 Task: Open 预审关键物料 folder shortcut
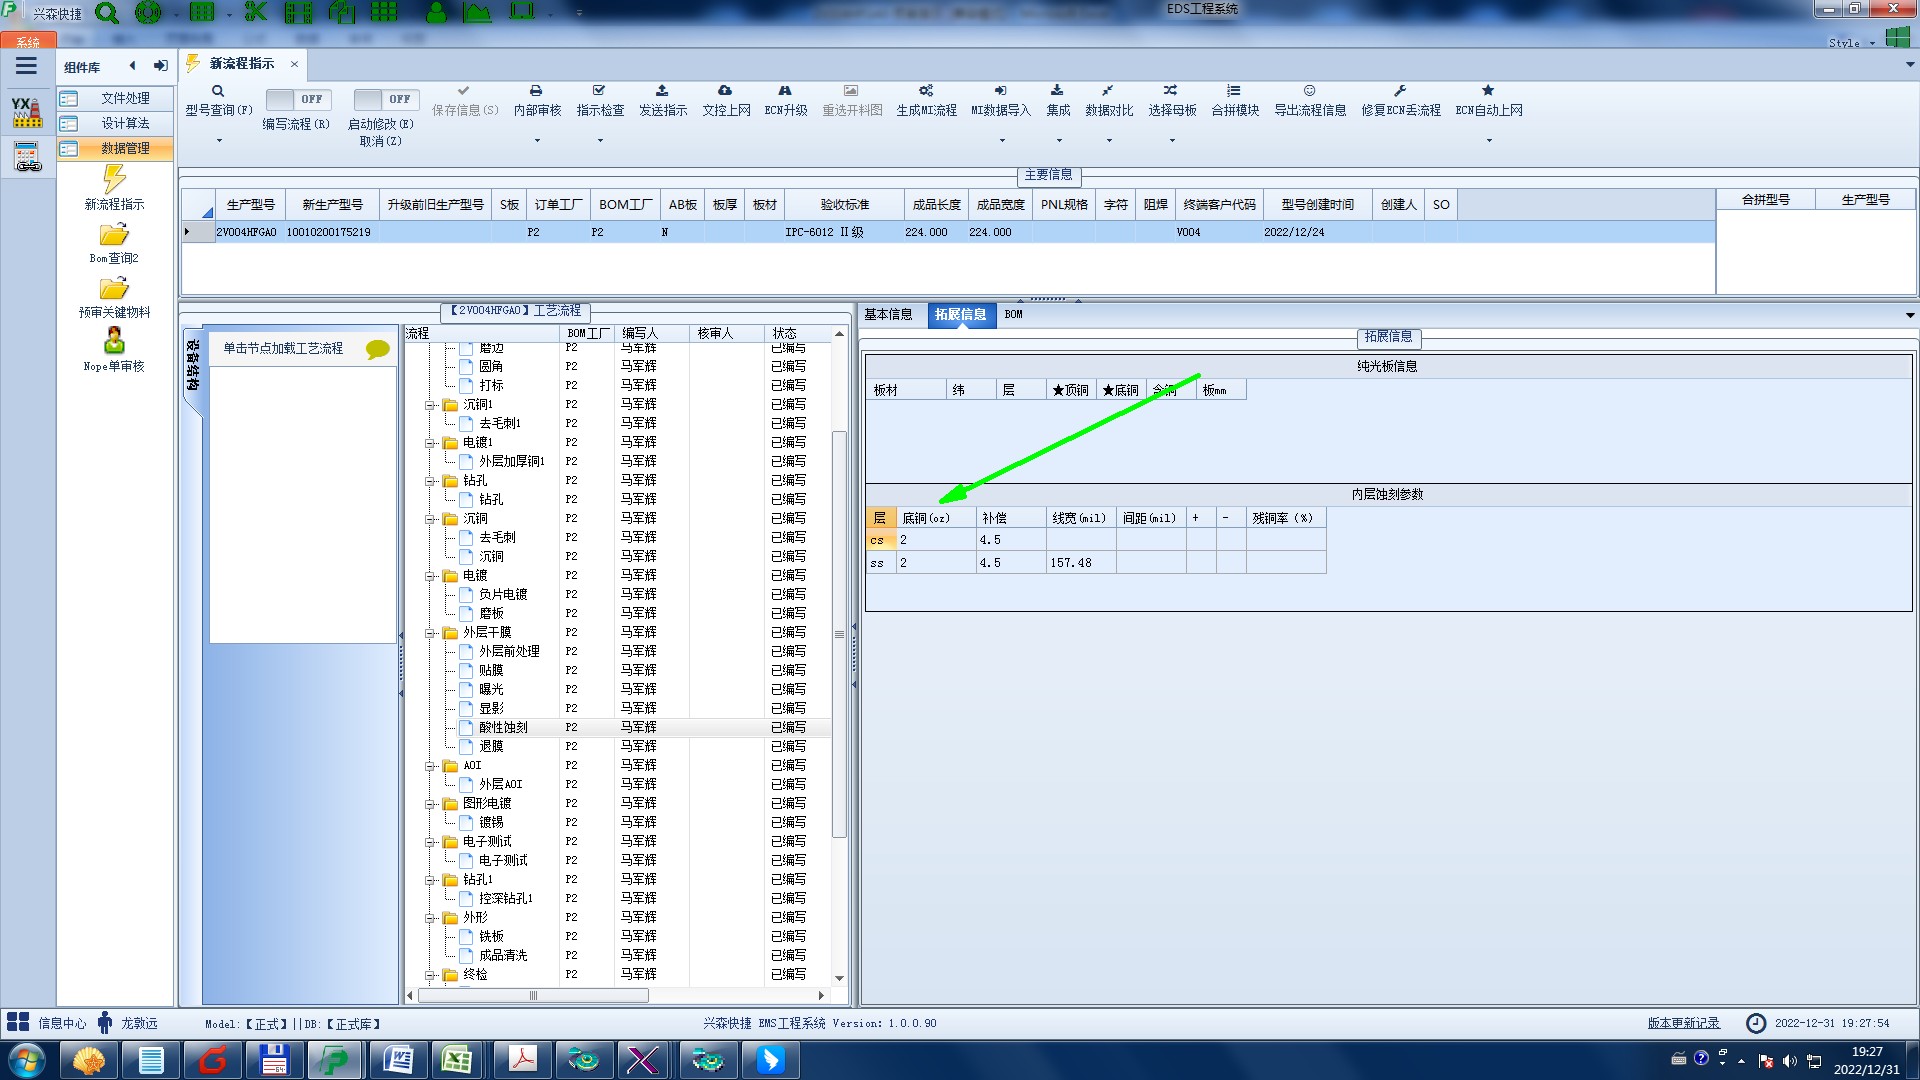coord(114,297)
